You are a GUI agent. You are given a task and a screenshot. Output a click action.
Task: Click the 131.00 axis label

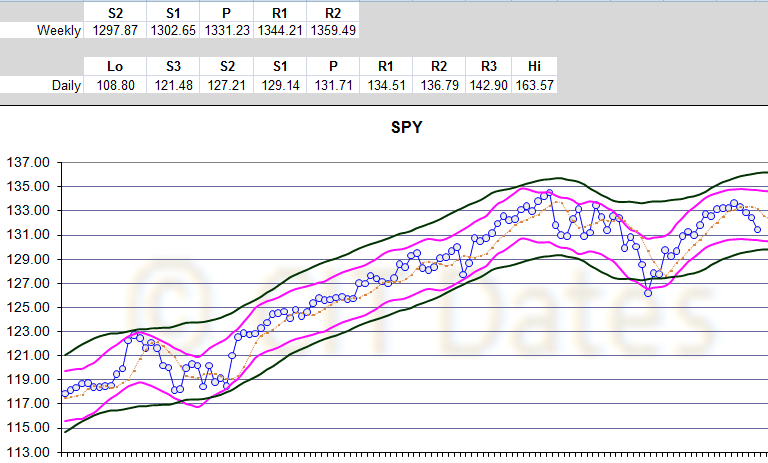28,235
